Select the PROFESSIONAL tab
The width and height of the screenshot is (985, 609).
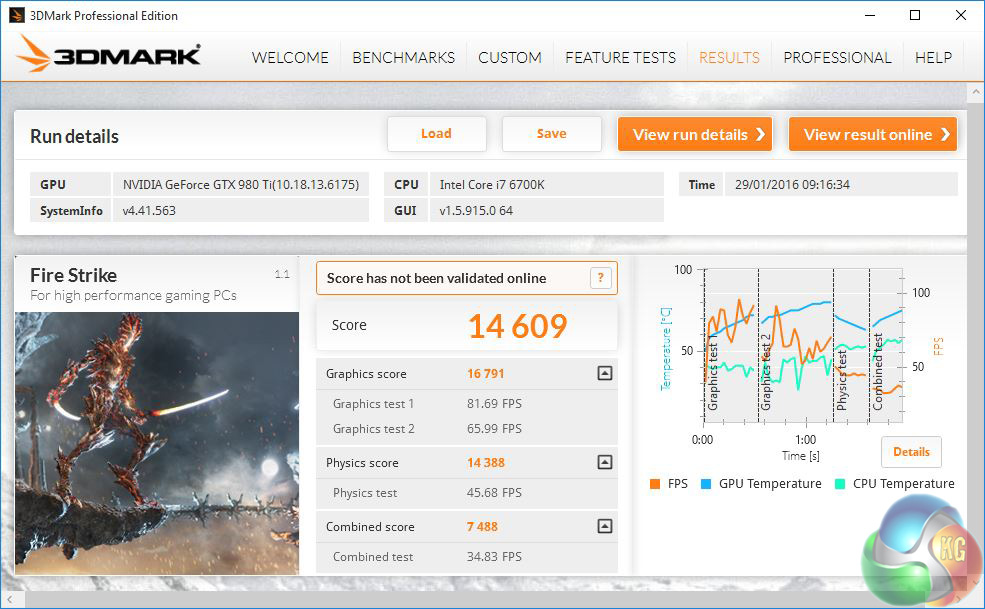pyautogui.click(x=837, y=57)
